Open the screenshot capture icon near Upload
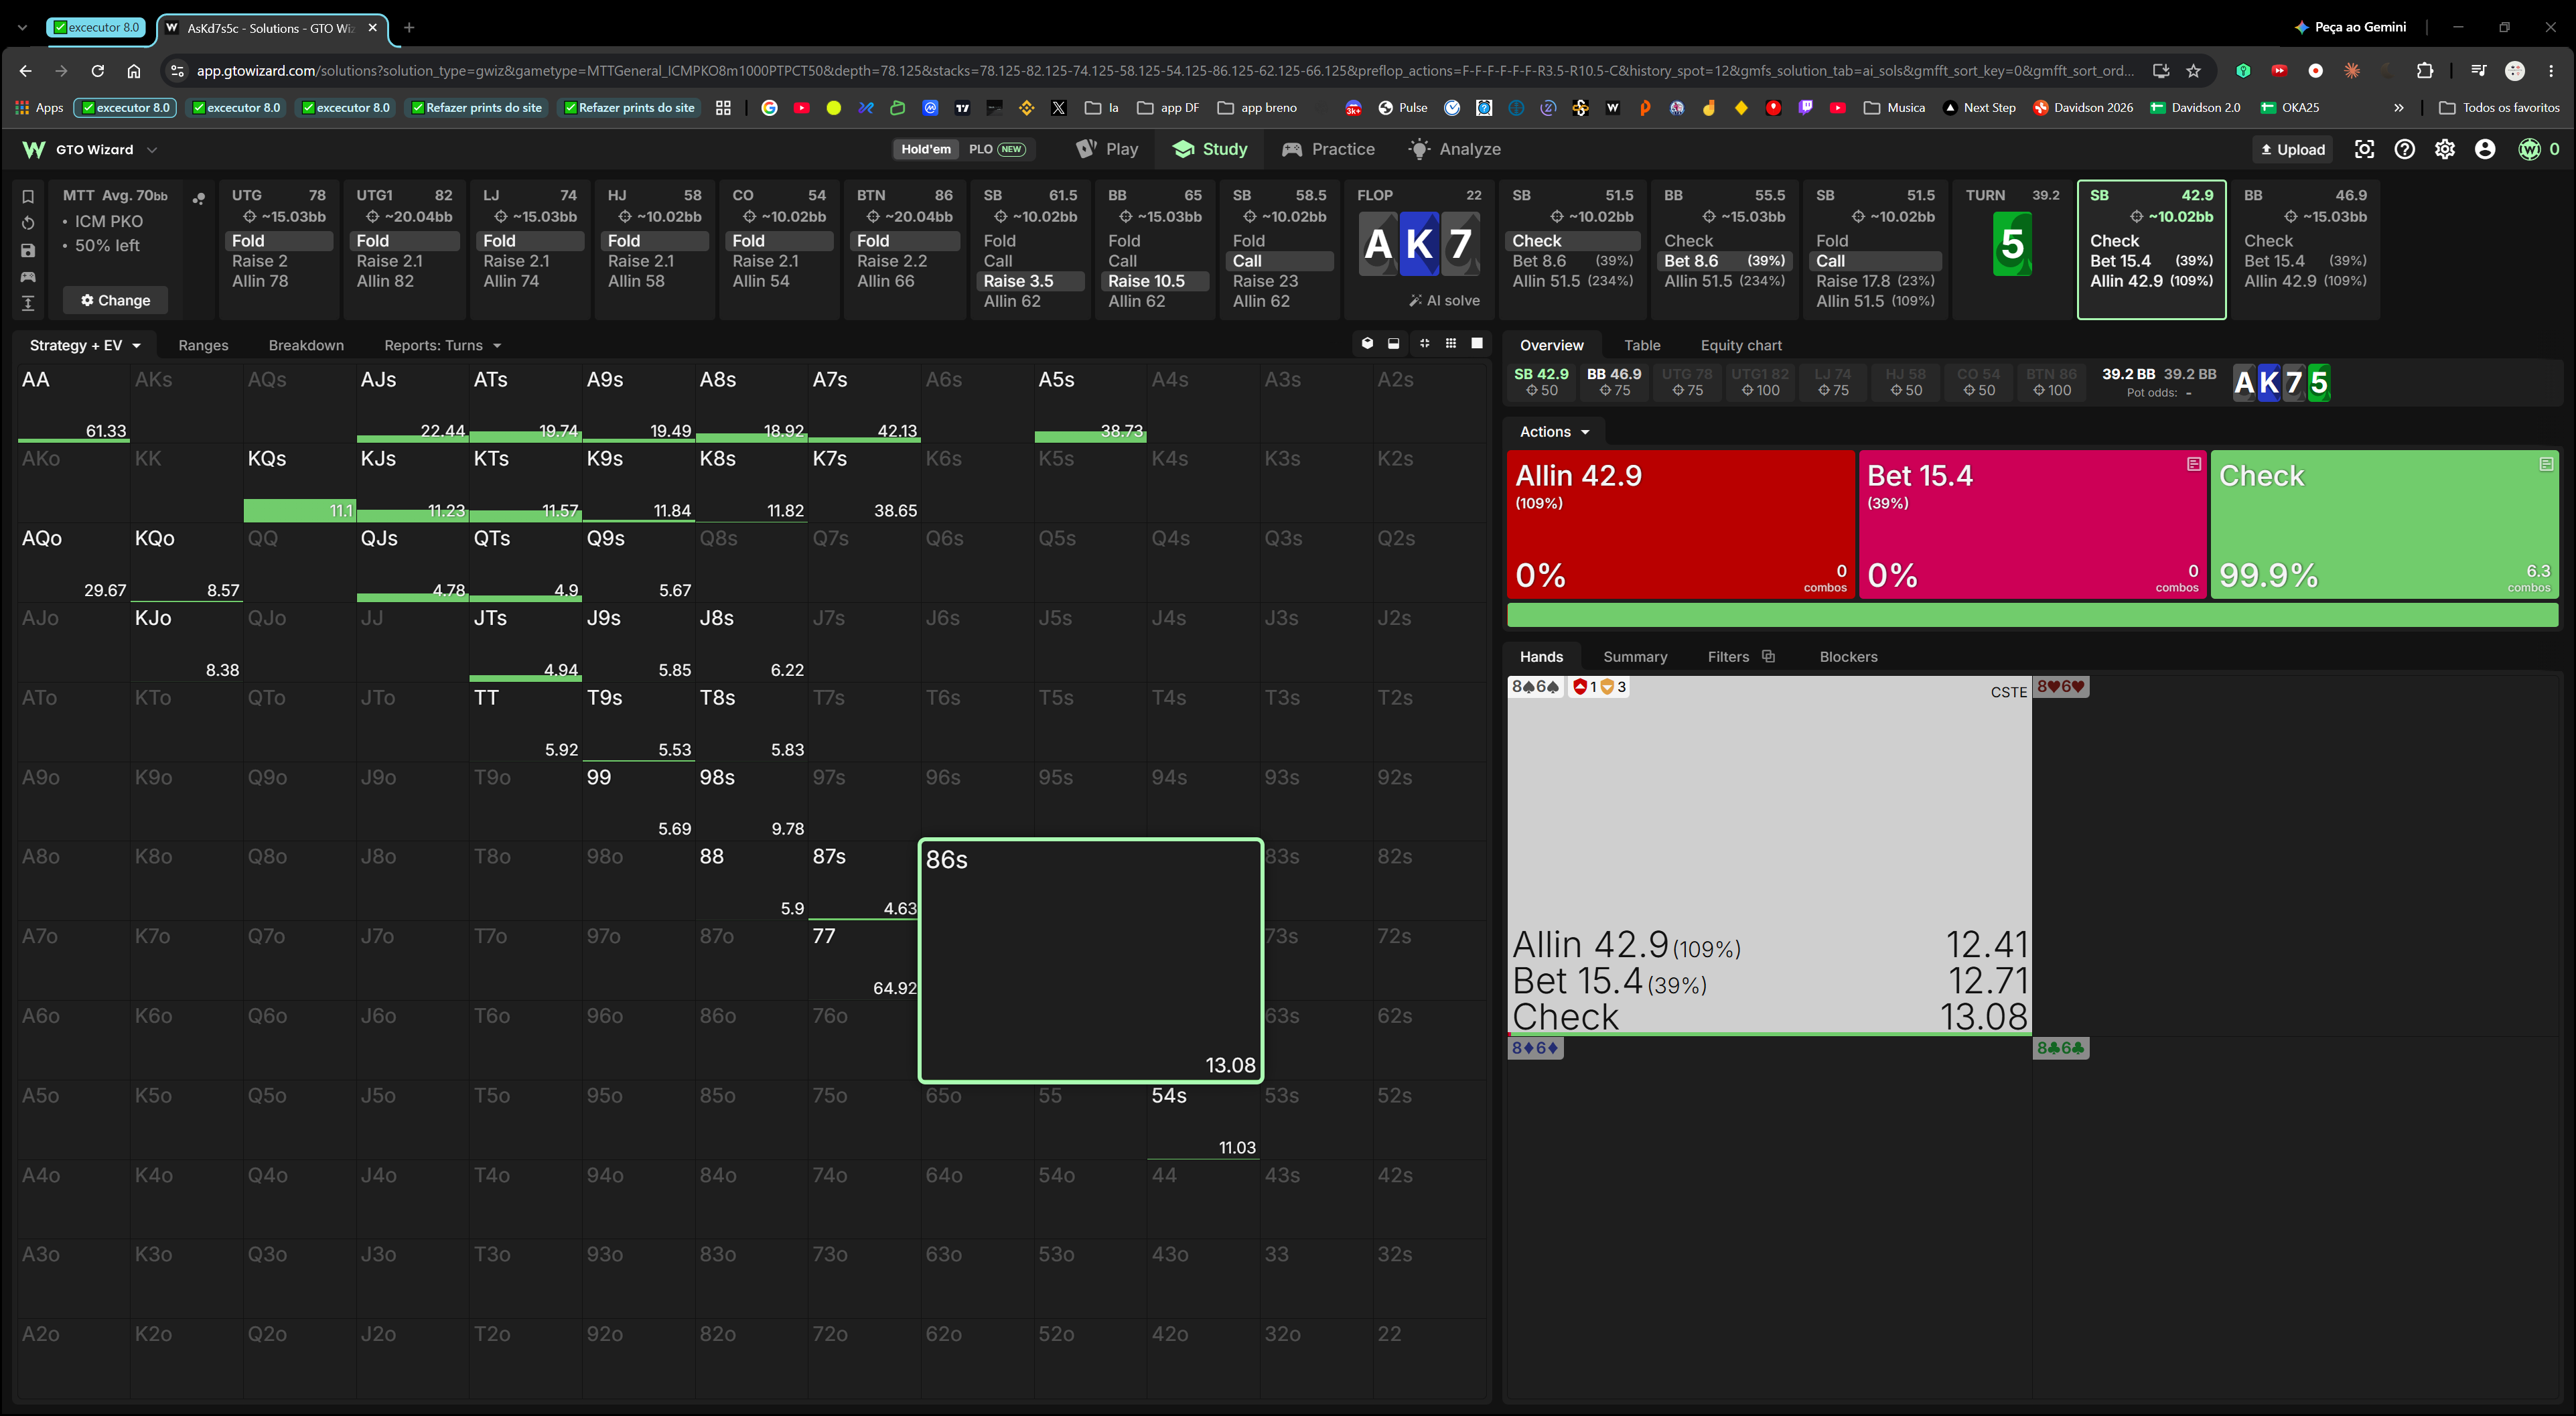This screenshot has width=2576, height=1416. tap(2364, 149)
